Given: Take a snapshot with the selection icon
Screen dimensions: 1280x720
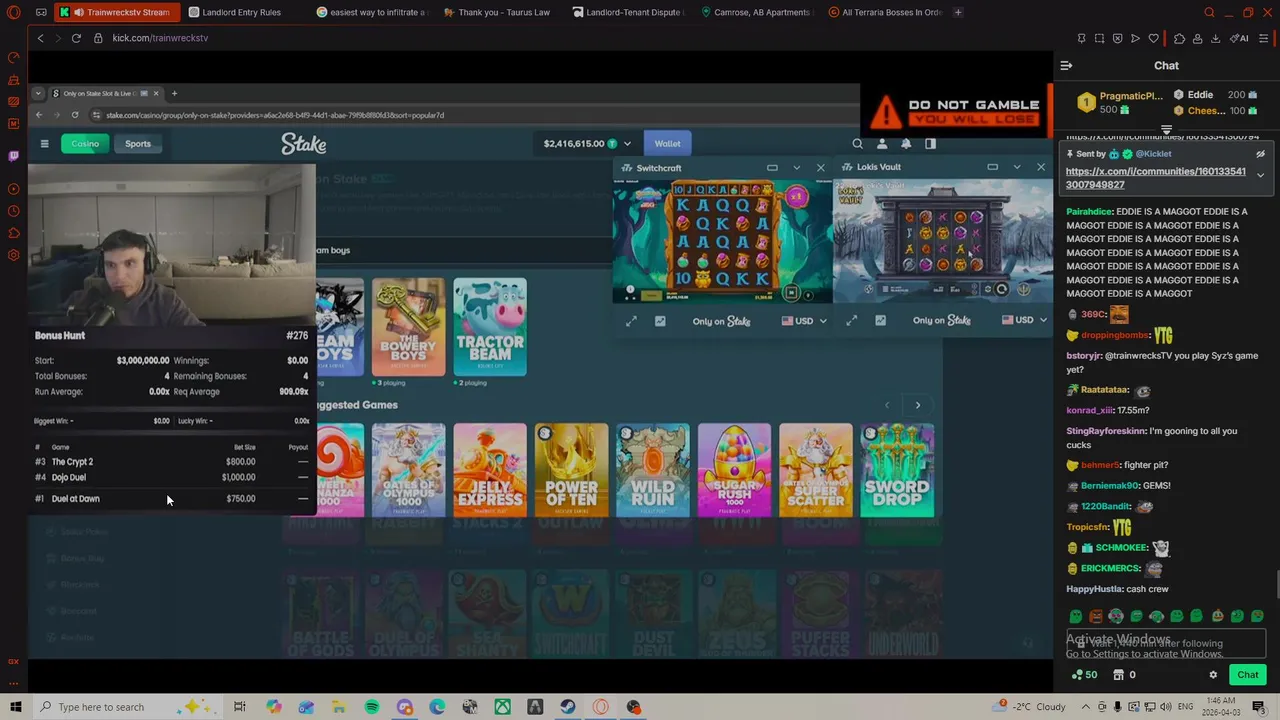Looking at the screenshot, I should [x=1099, y=38].
